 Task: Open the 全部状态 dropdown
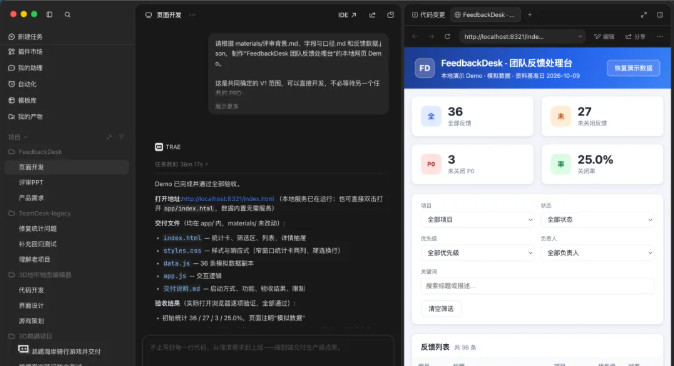click(597, 219)
